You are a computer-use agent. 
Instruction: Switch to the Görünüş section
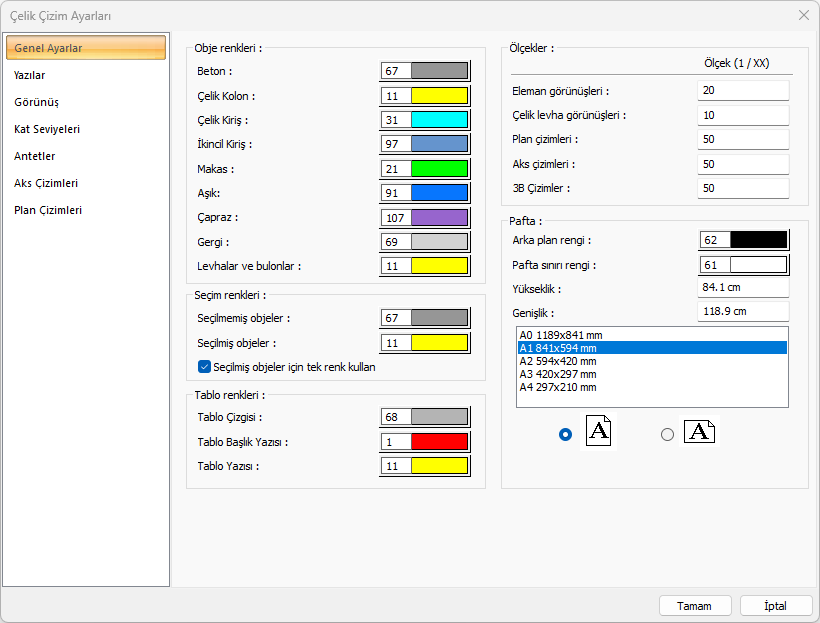[36, 102]
